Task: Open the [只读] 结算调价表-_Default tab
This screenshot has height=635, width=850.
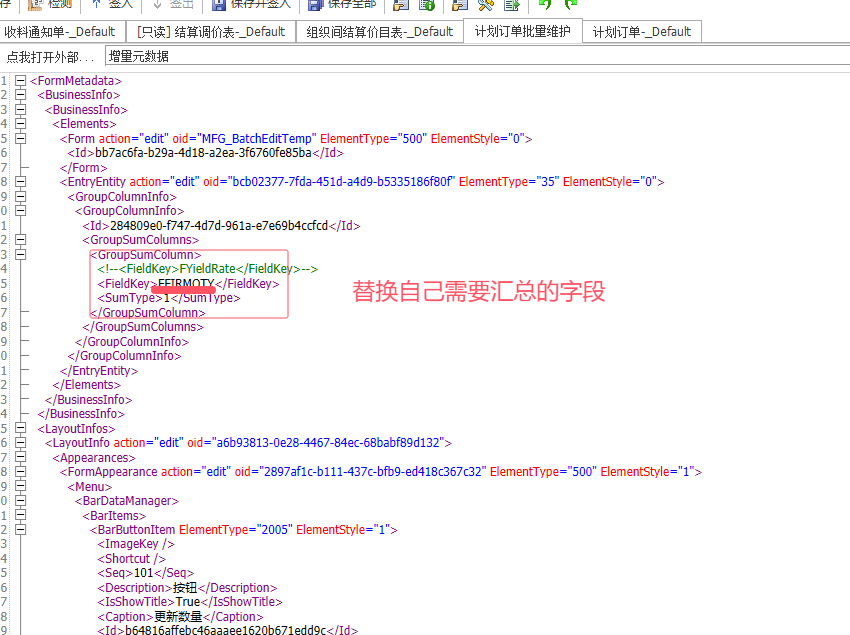Action: (x=211, y=32)
